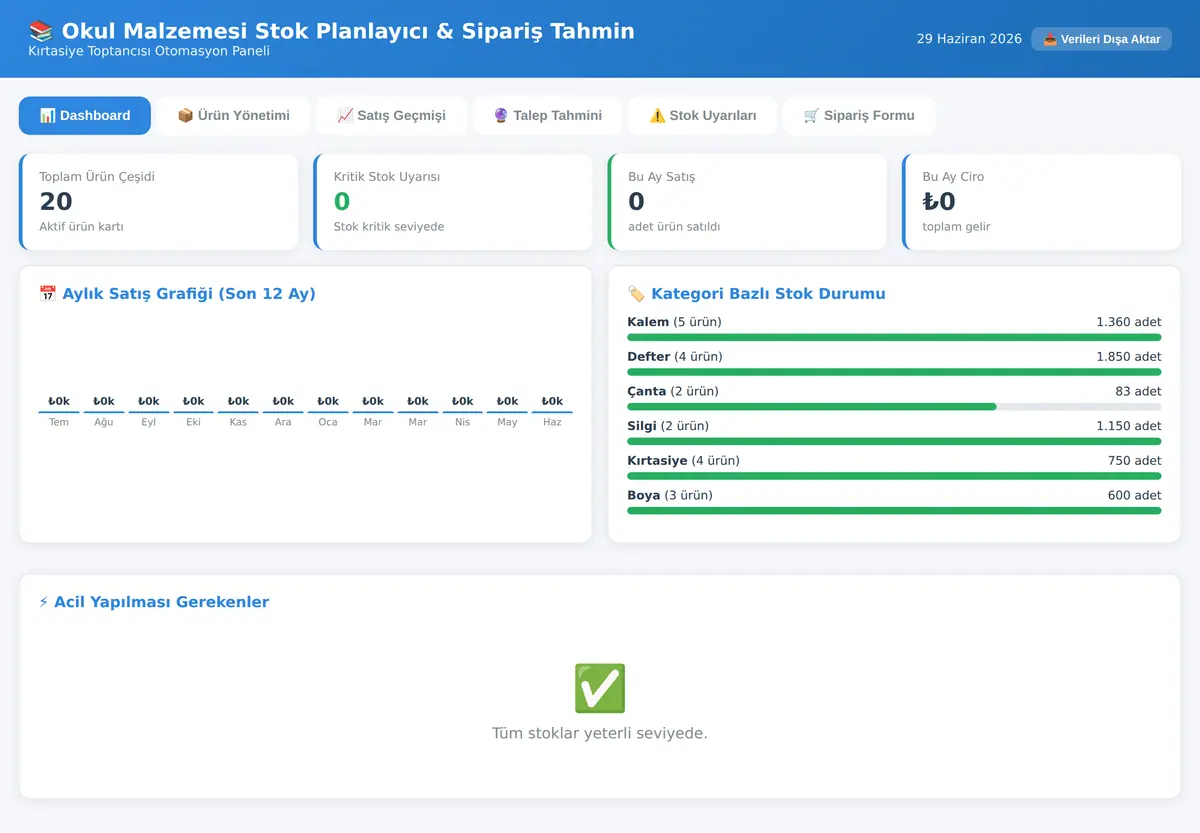1200x833 pixels.
Task: Click the text Tüm stoklar yeterli seviyede
Action: pyautogui.click(x=600, y=733)
